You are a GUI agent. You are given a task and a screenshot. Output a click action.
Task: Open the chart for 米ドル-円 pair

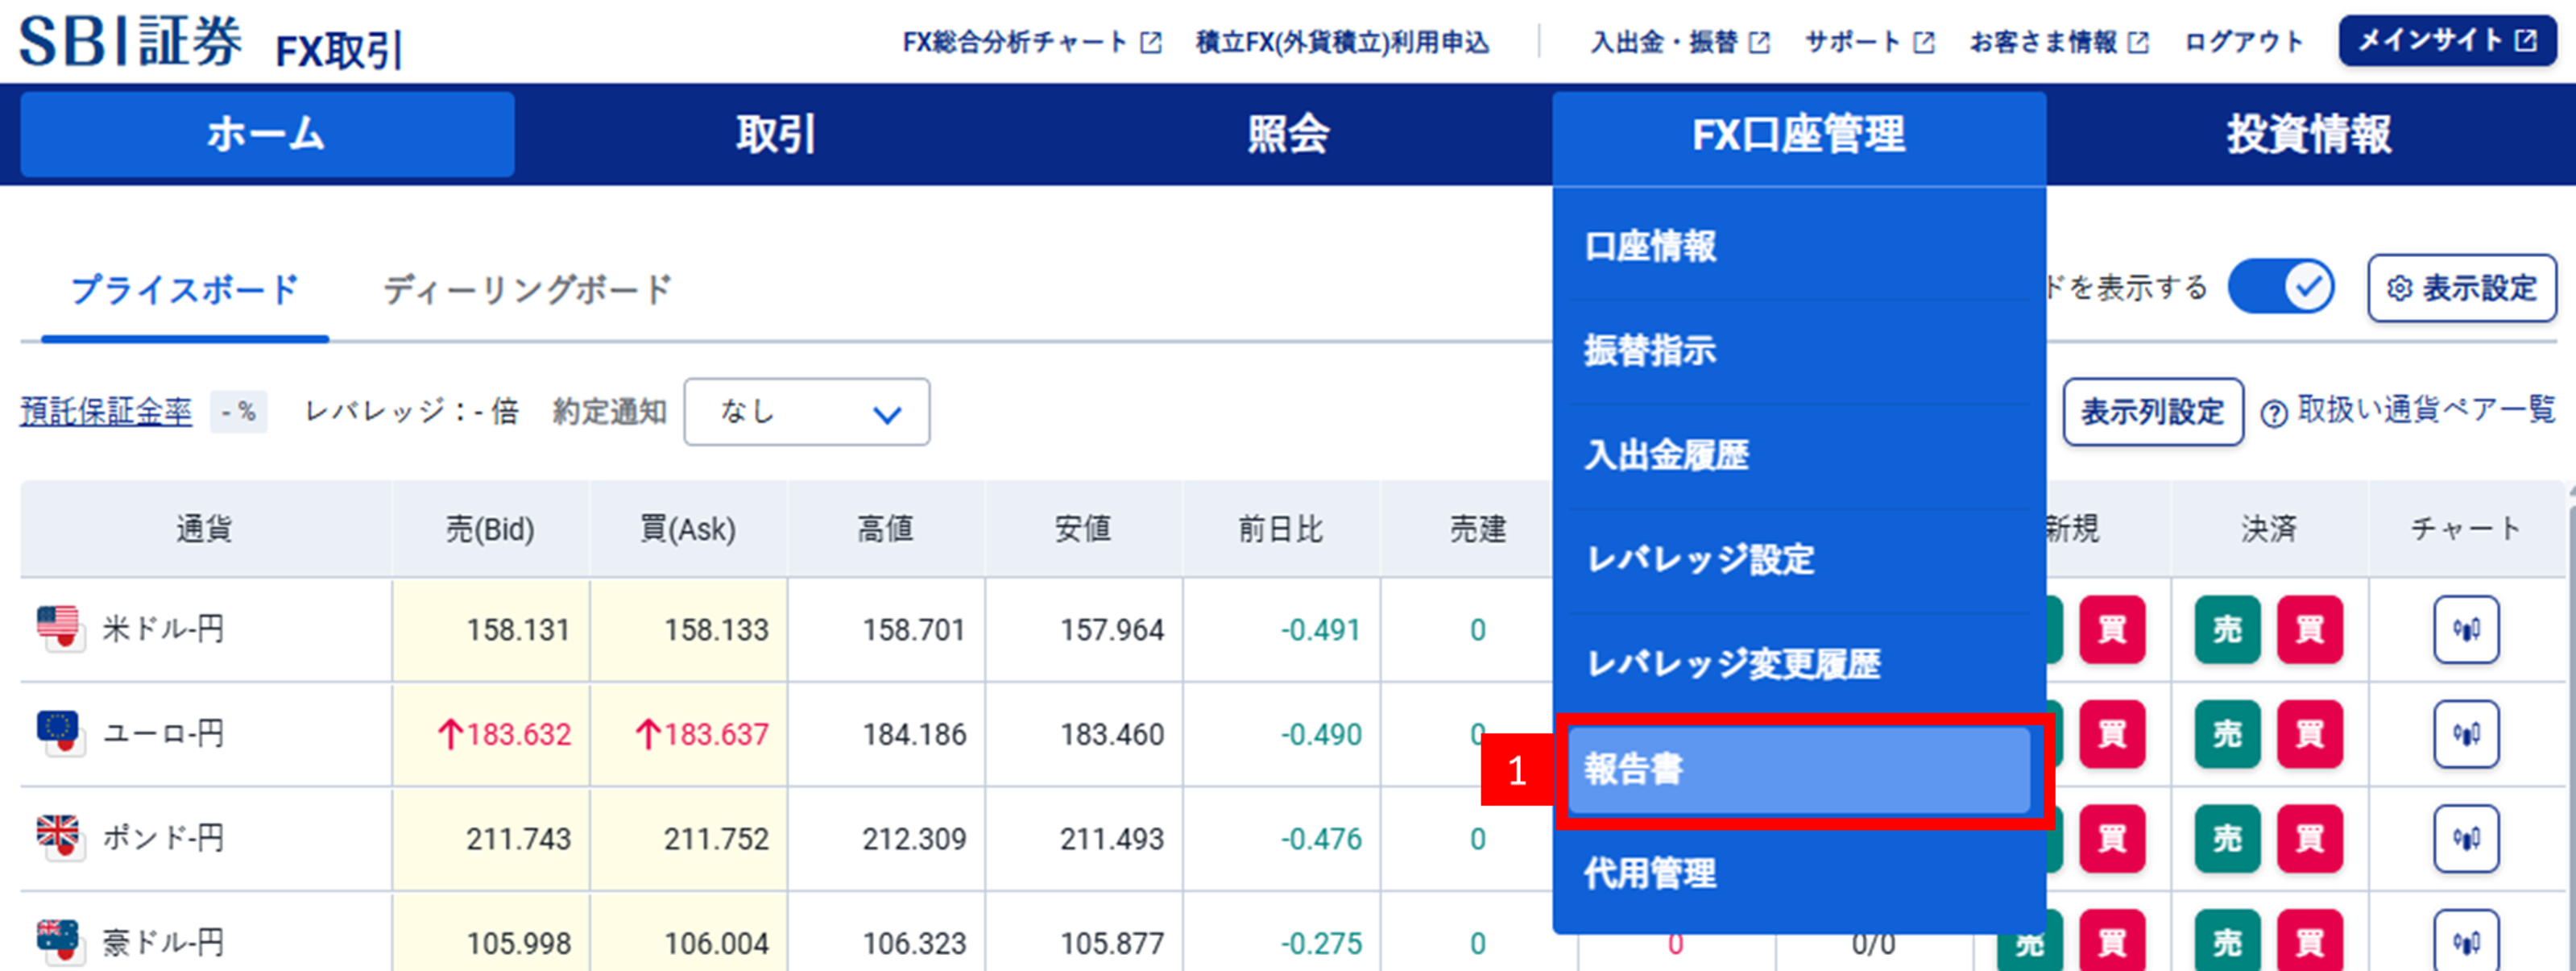coord(2466,629)
